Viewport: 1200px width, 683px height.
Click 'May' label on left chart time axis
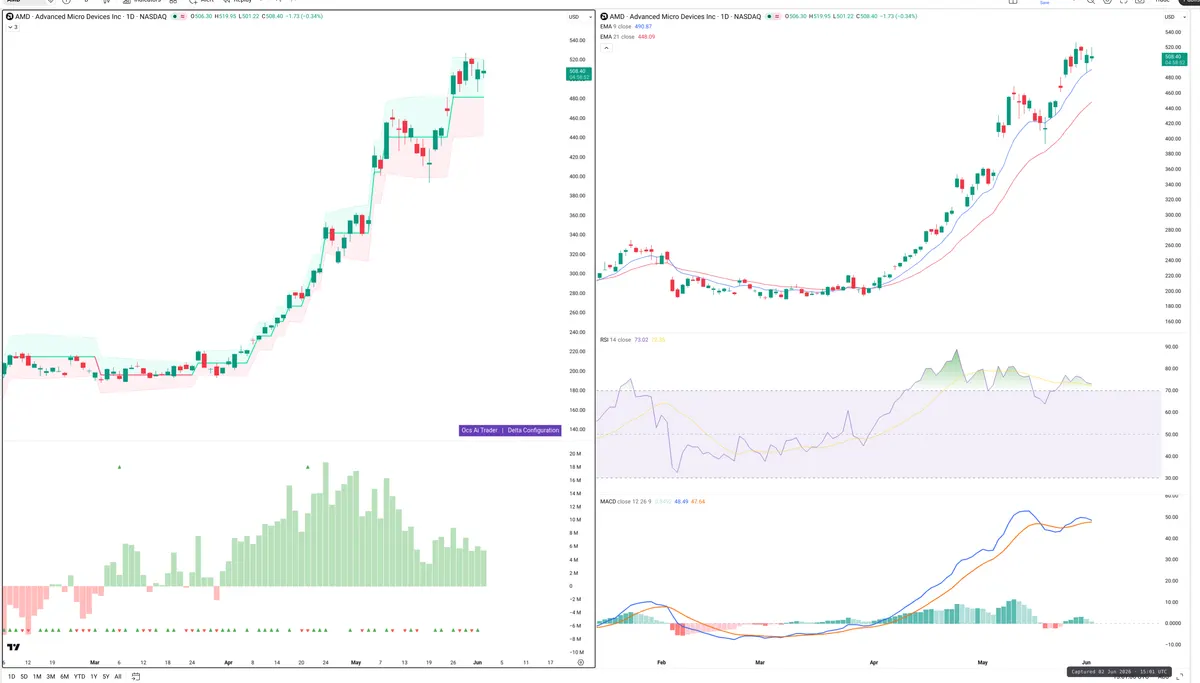(x=357, y=662)
